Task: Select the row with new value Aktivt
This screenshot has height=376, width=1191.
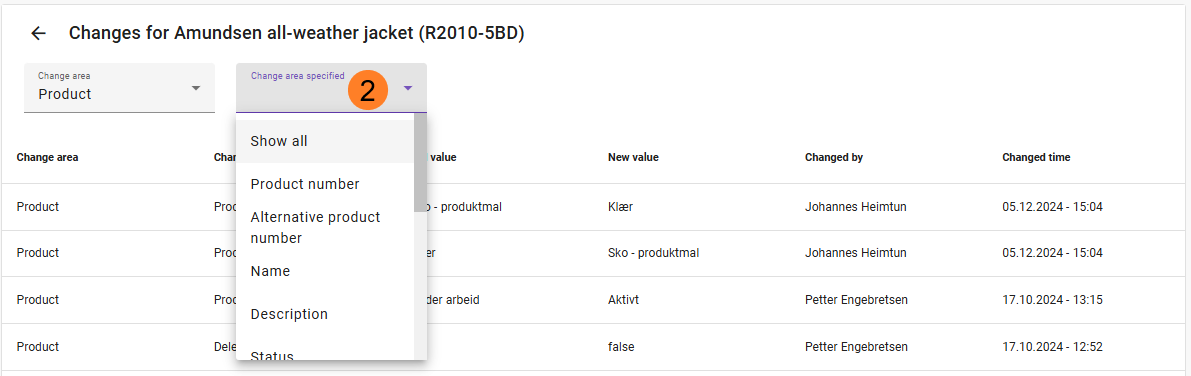Action: coord(596,300)
